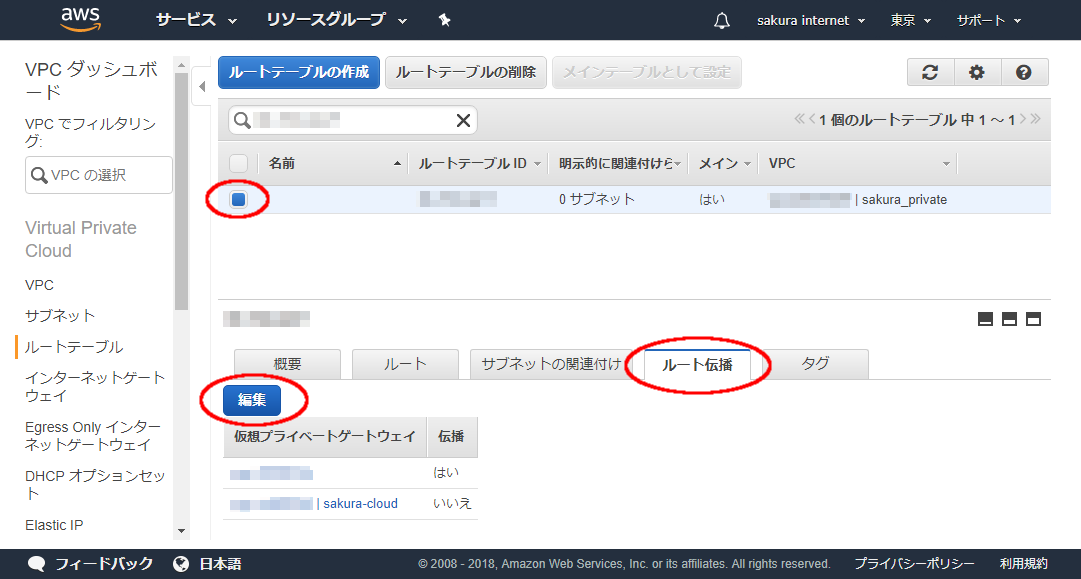Maximize the details pane layout icon
Image resolution: width=1081 pixels, height=579 pixels.
pos(1034,319)
